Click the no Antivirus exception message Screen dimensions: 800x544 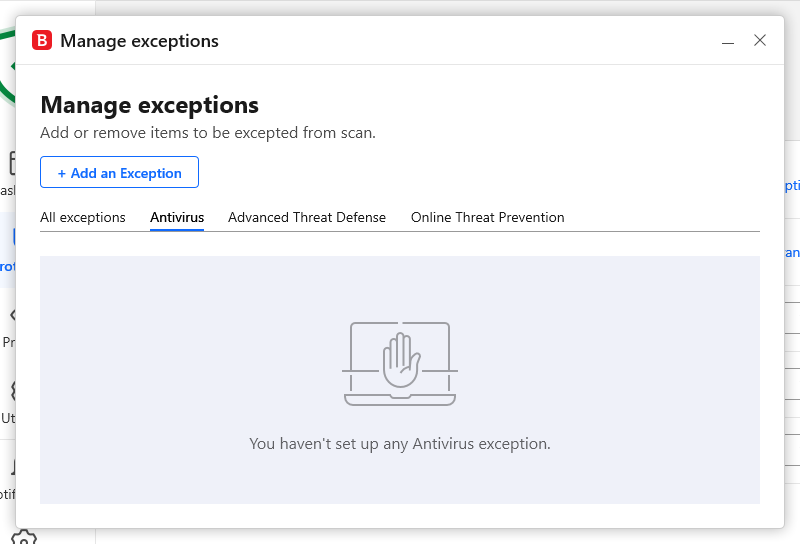400,443
